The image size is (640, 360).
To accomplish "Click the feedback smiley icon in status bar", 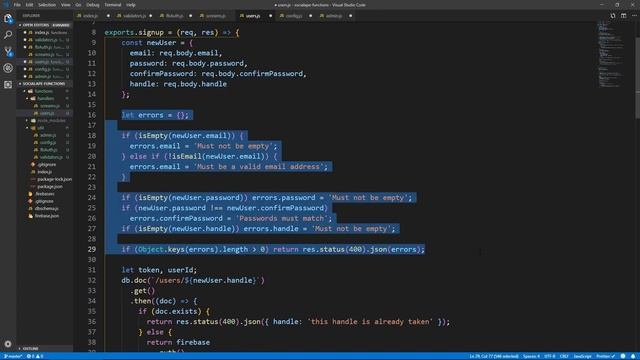I will point(623,356).
